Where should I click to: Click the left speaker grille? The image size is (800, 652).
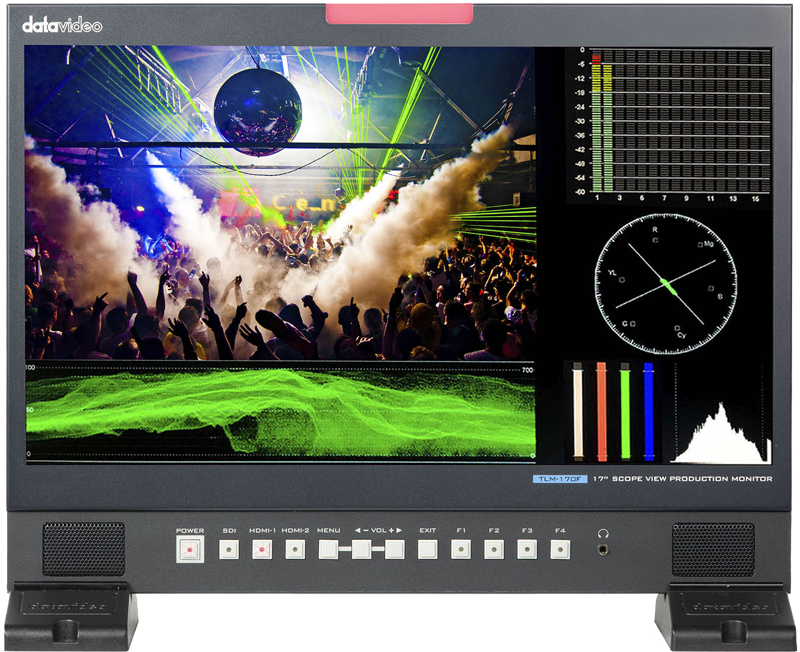tap(84, 549)
